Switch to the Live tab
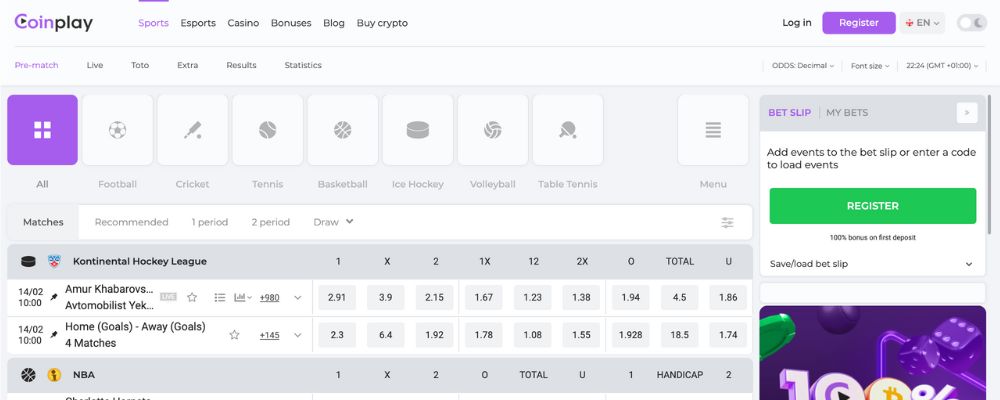The height and width of the screenshot is (400, 1000). point(95,65)
